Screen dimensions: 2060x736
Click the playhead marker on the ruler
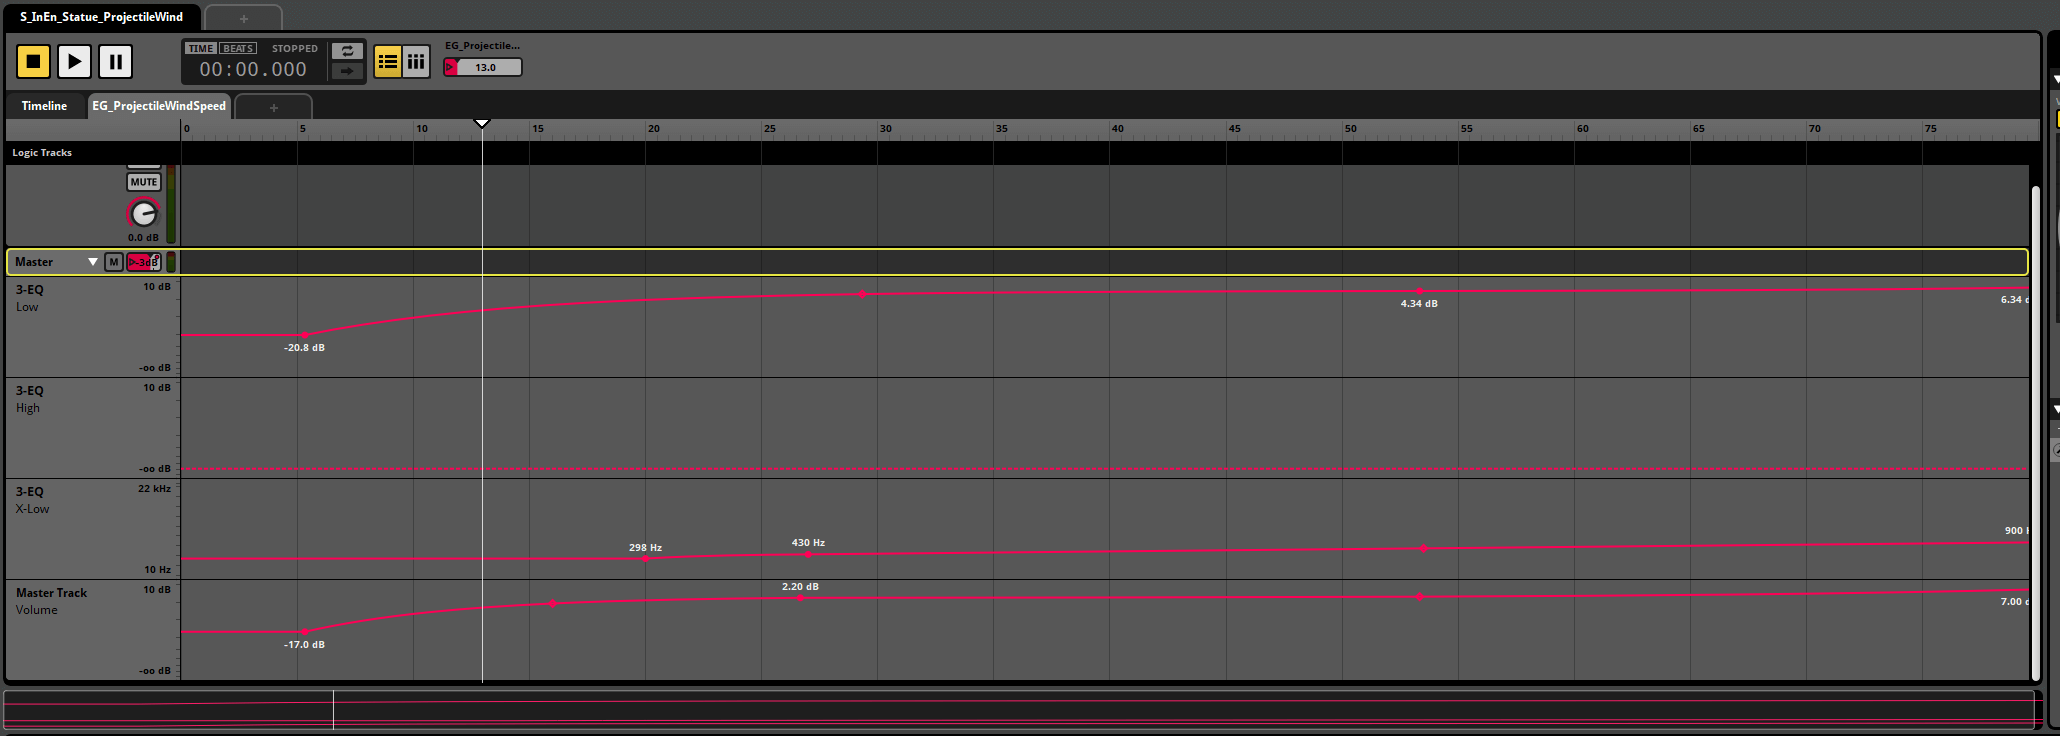482,123
